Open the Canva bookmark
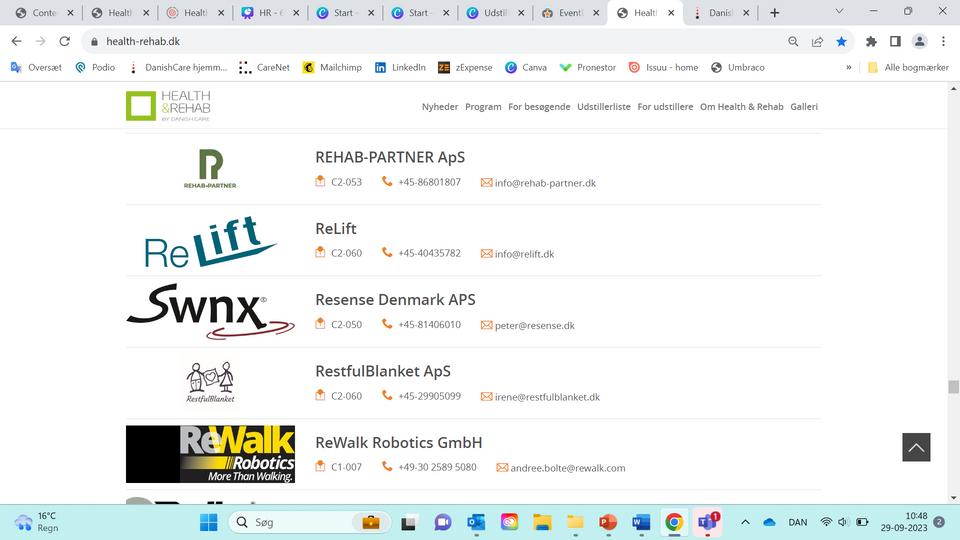 click(526, 67)
